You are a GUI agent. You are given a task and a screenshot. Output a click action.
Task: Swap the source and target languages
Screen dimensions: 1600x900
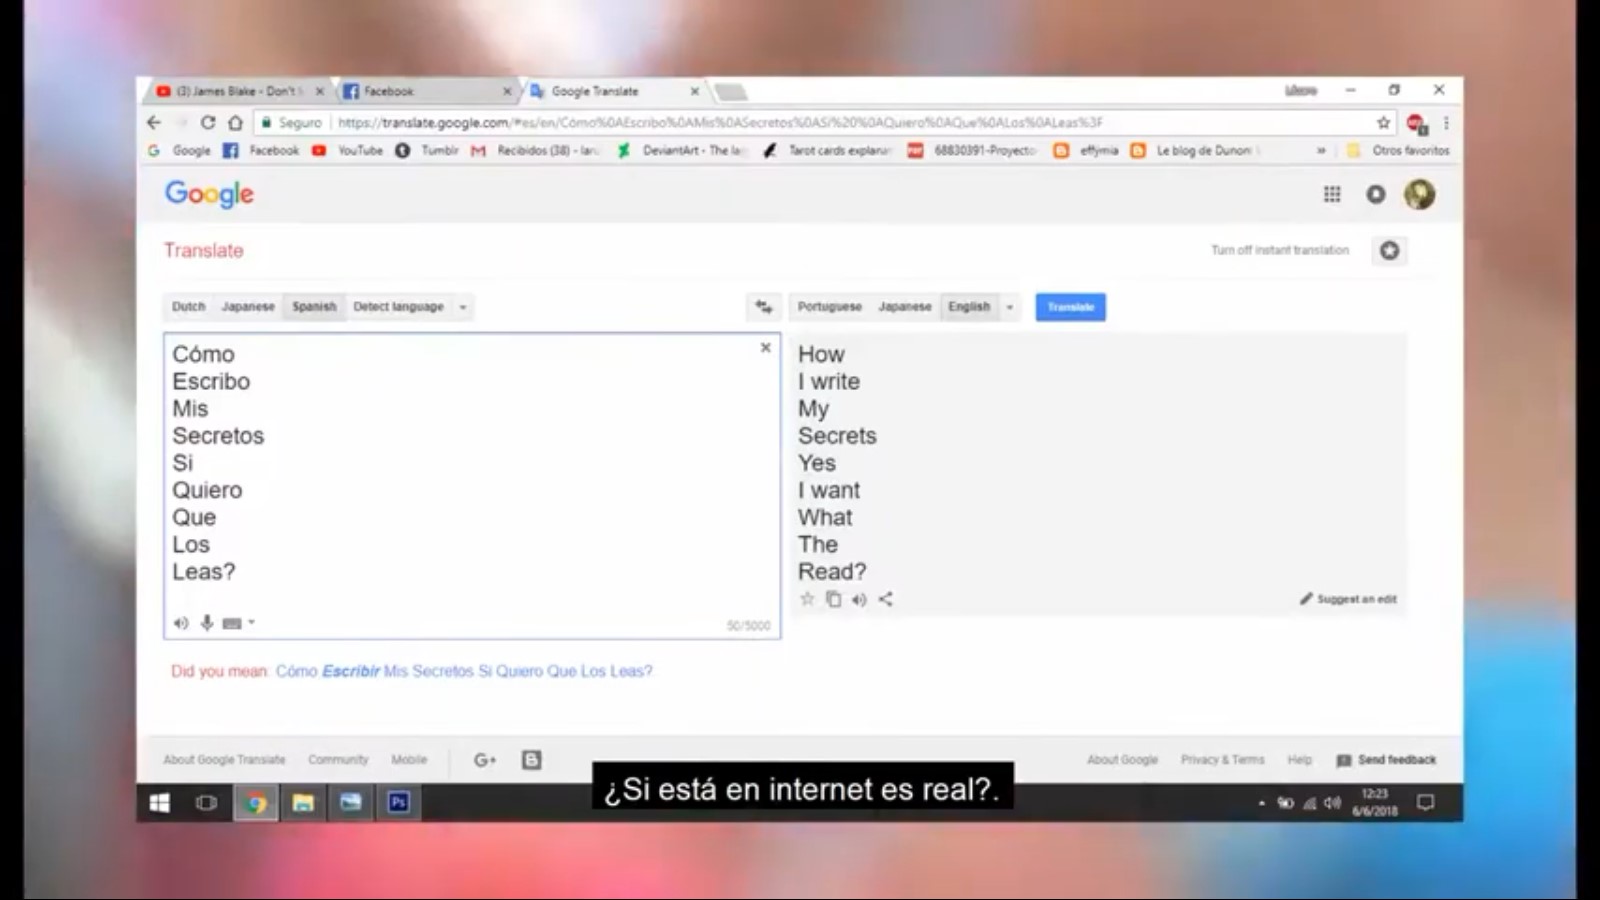point(764,307)
